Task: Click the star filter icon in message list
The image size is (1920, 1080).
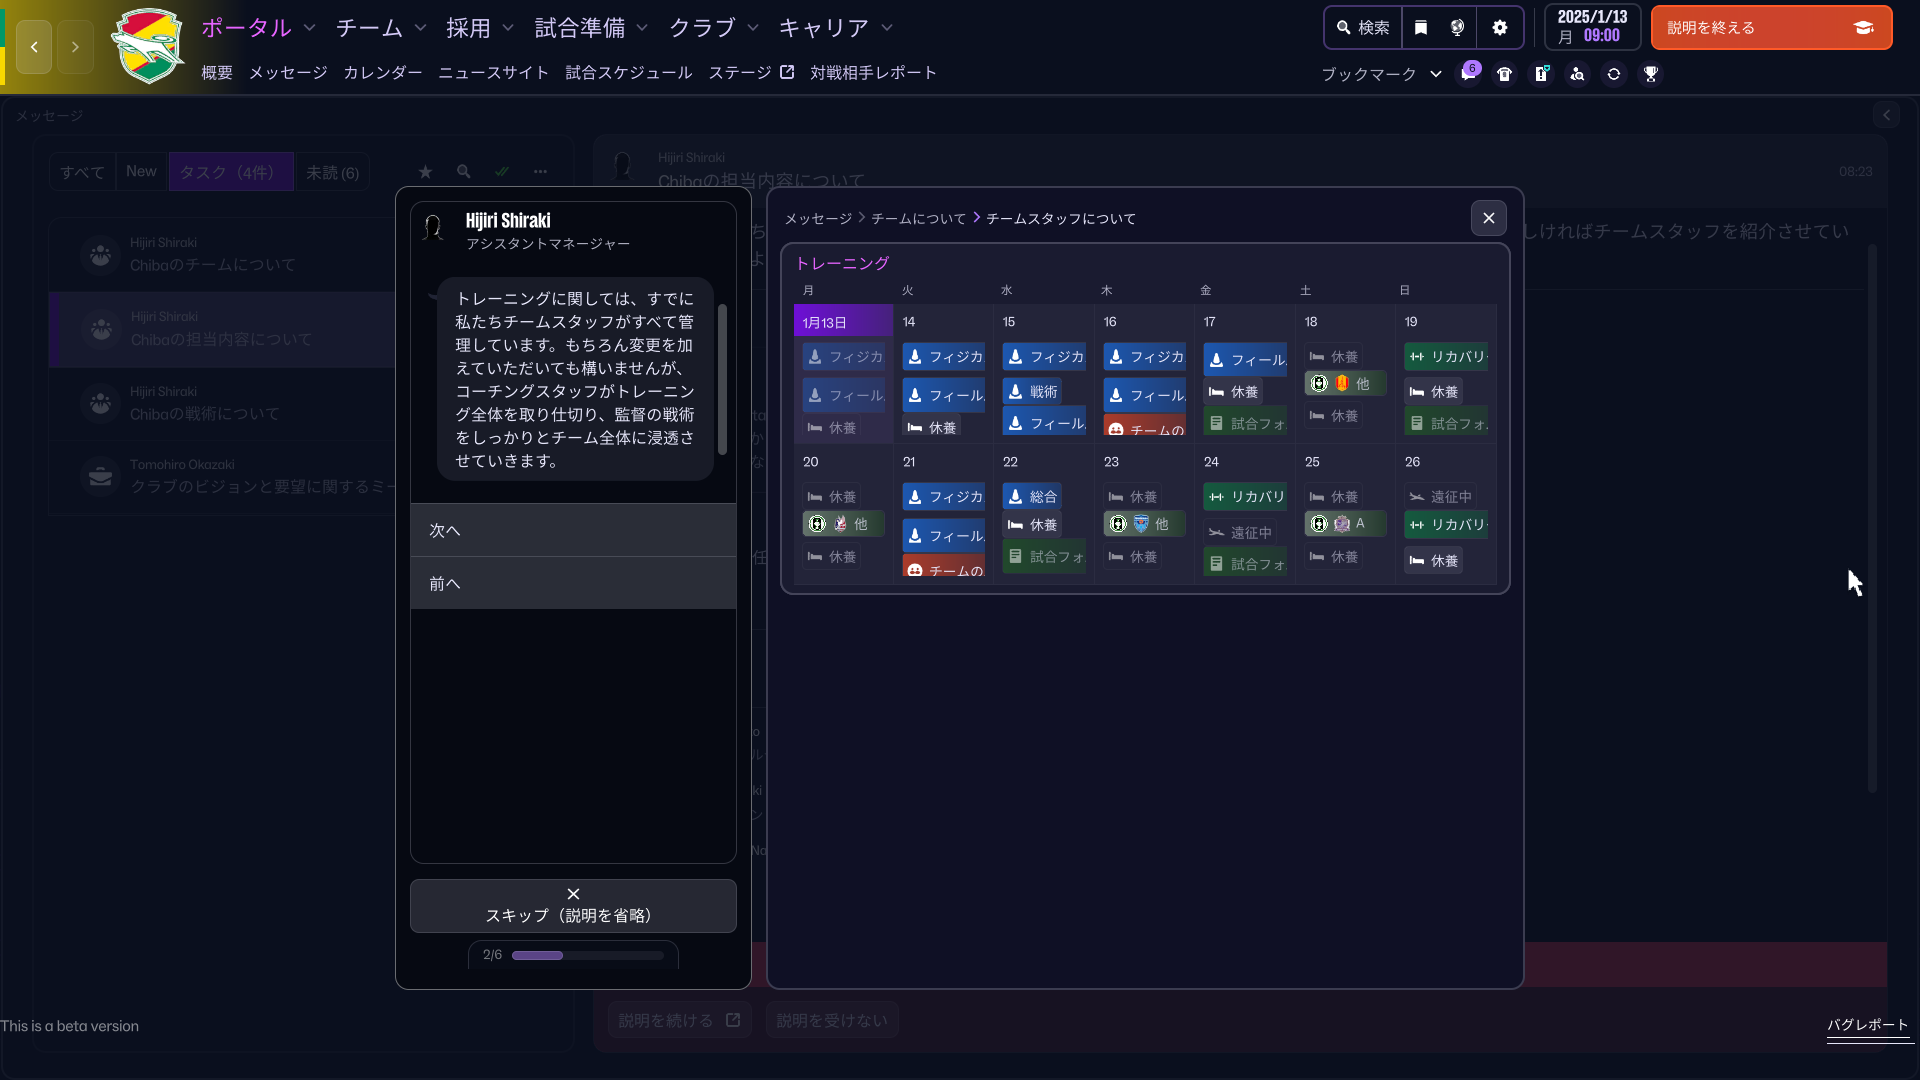Action: coord(425,172)
